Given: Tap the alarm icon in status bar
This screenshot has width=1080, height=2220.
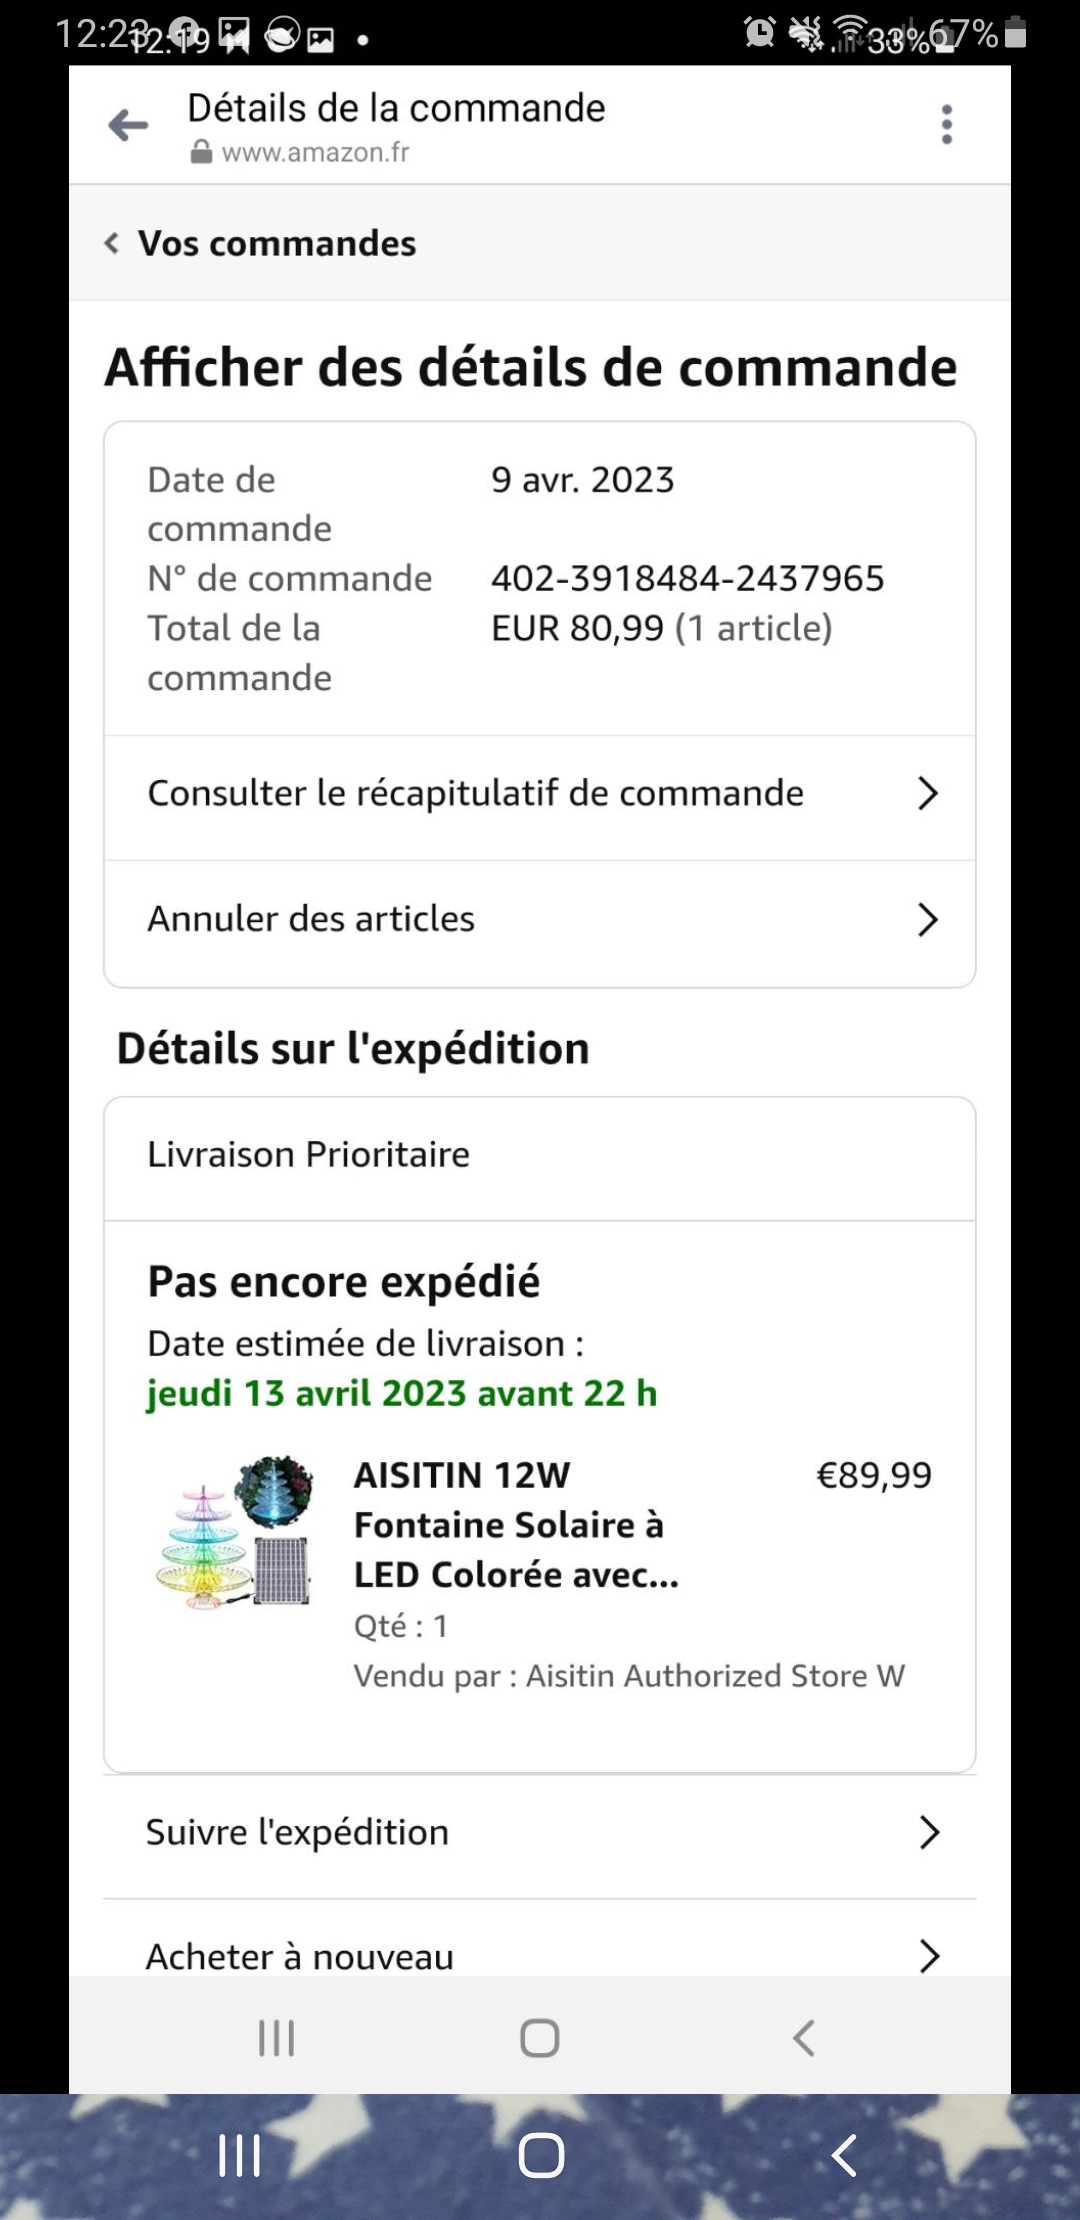Looking at the screenshot, I should 760,33.
